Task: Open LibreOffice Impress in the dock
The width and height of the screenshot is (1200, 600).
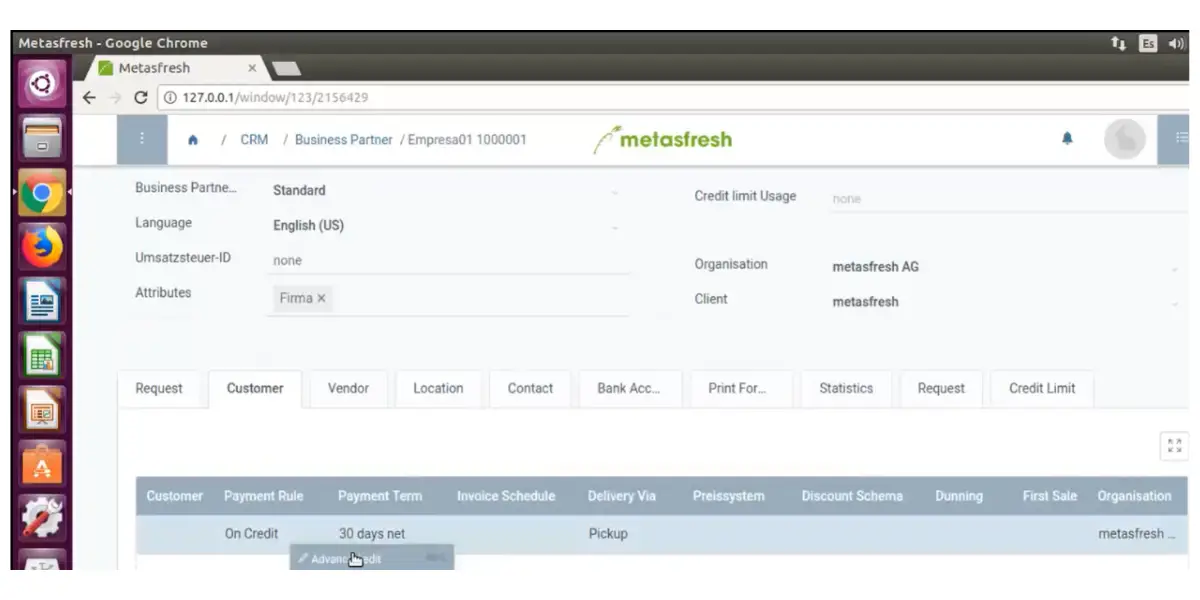Action: point(42,409)
